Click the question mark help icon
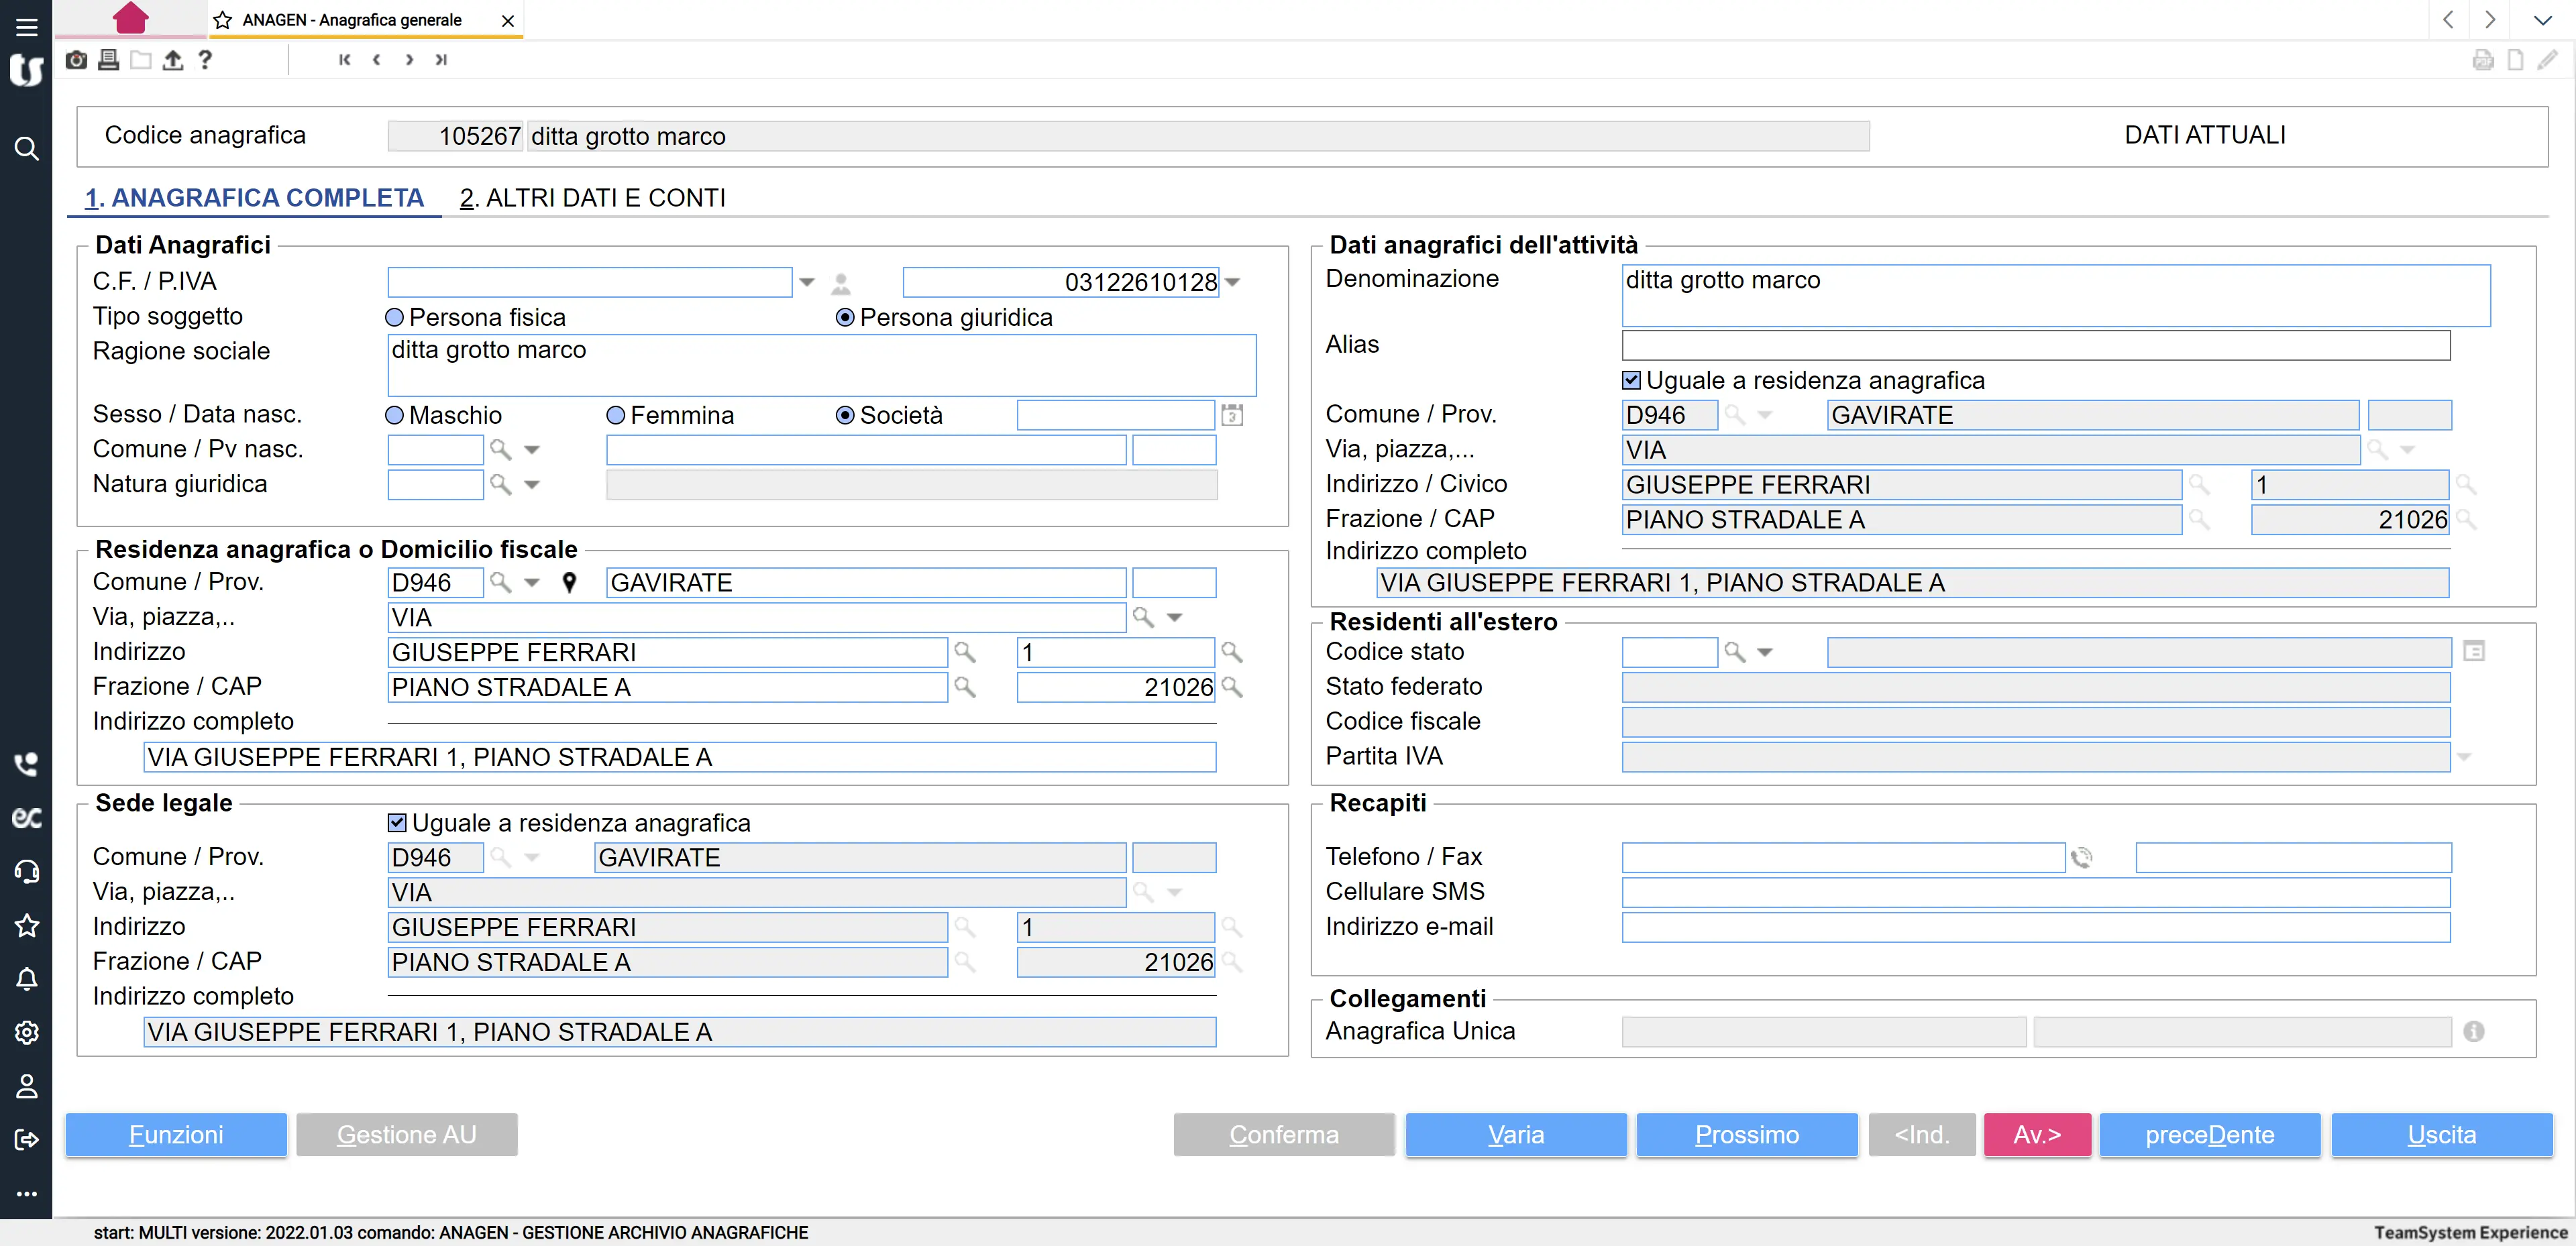 (x=205, y=60)
